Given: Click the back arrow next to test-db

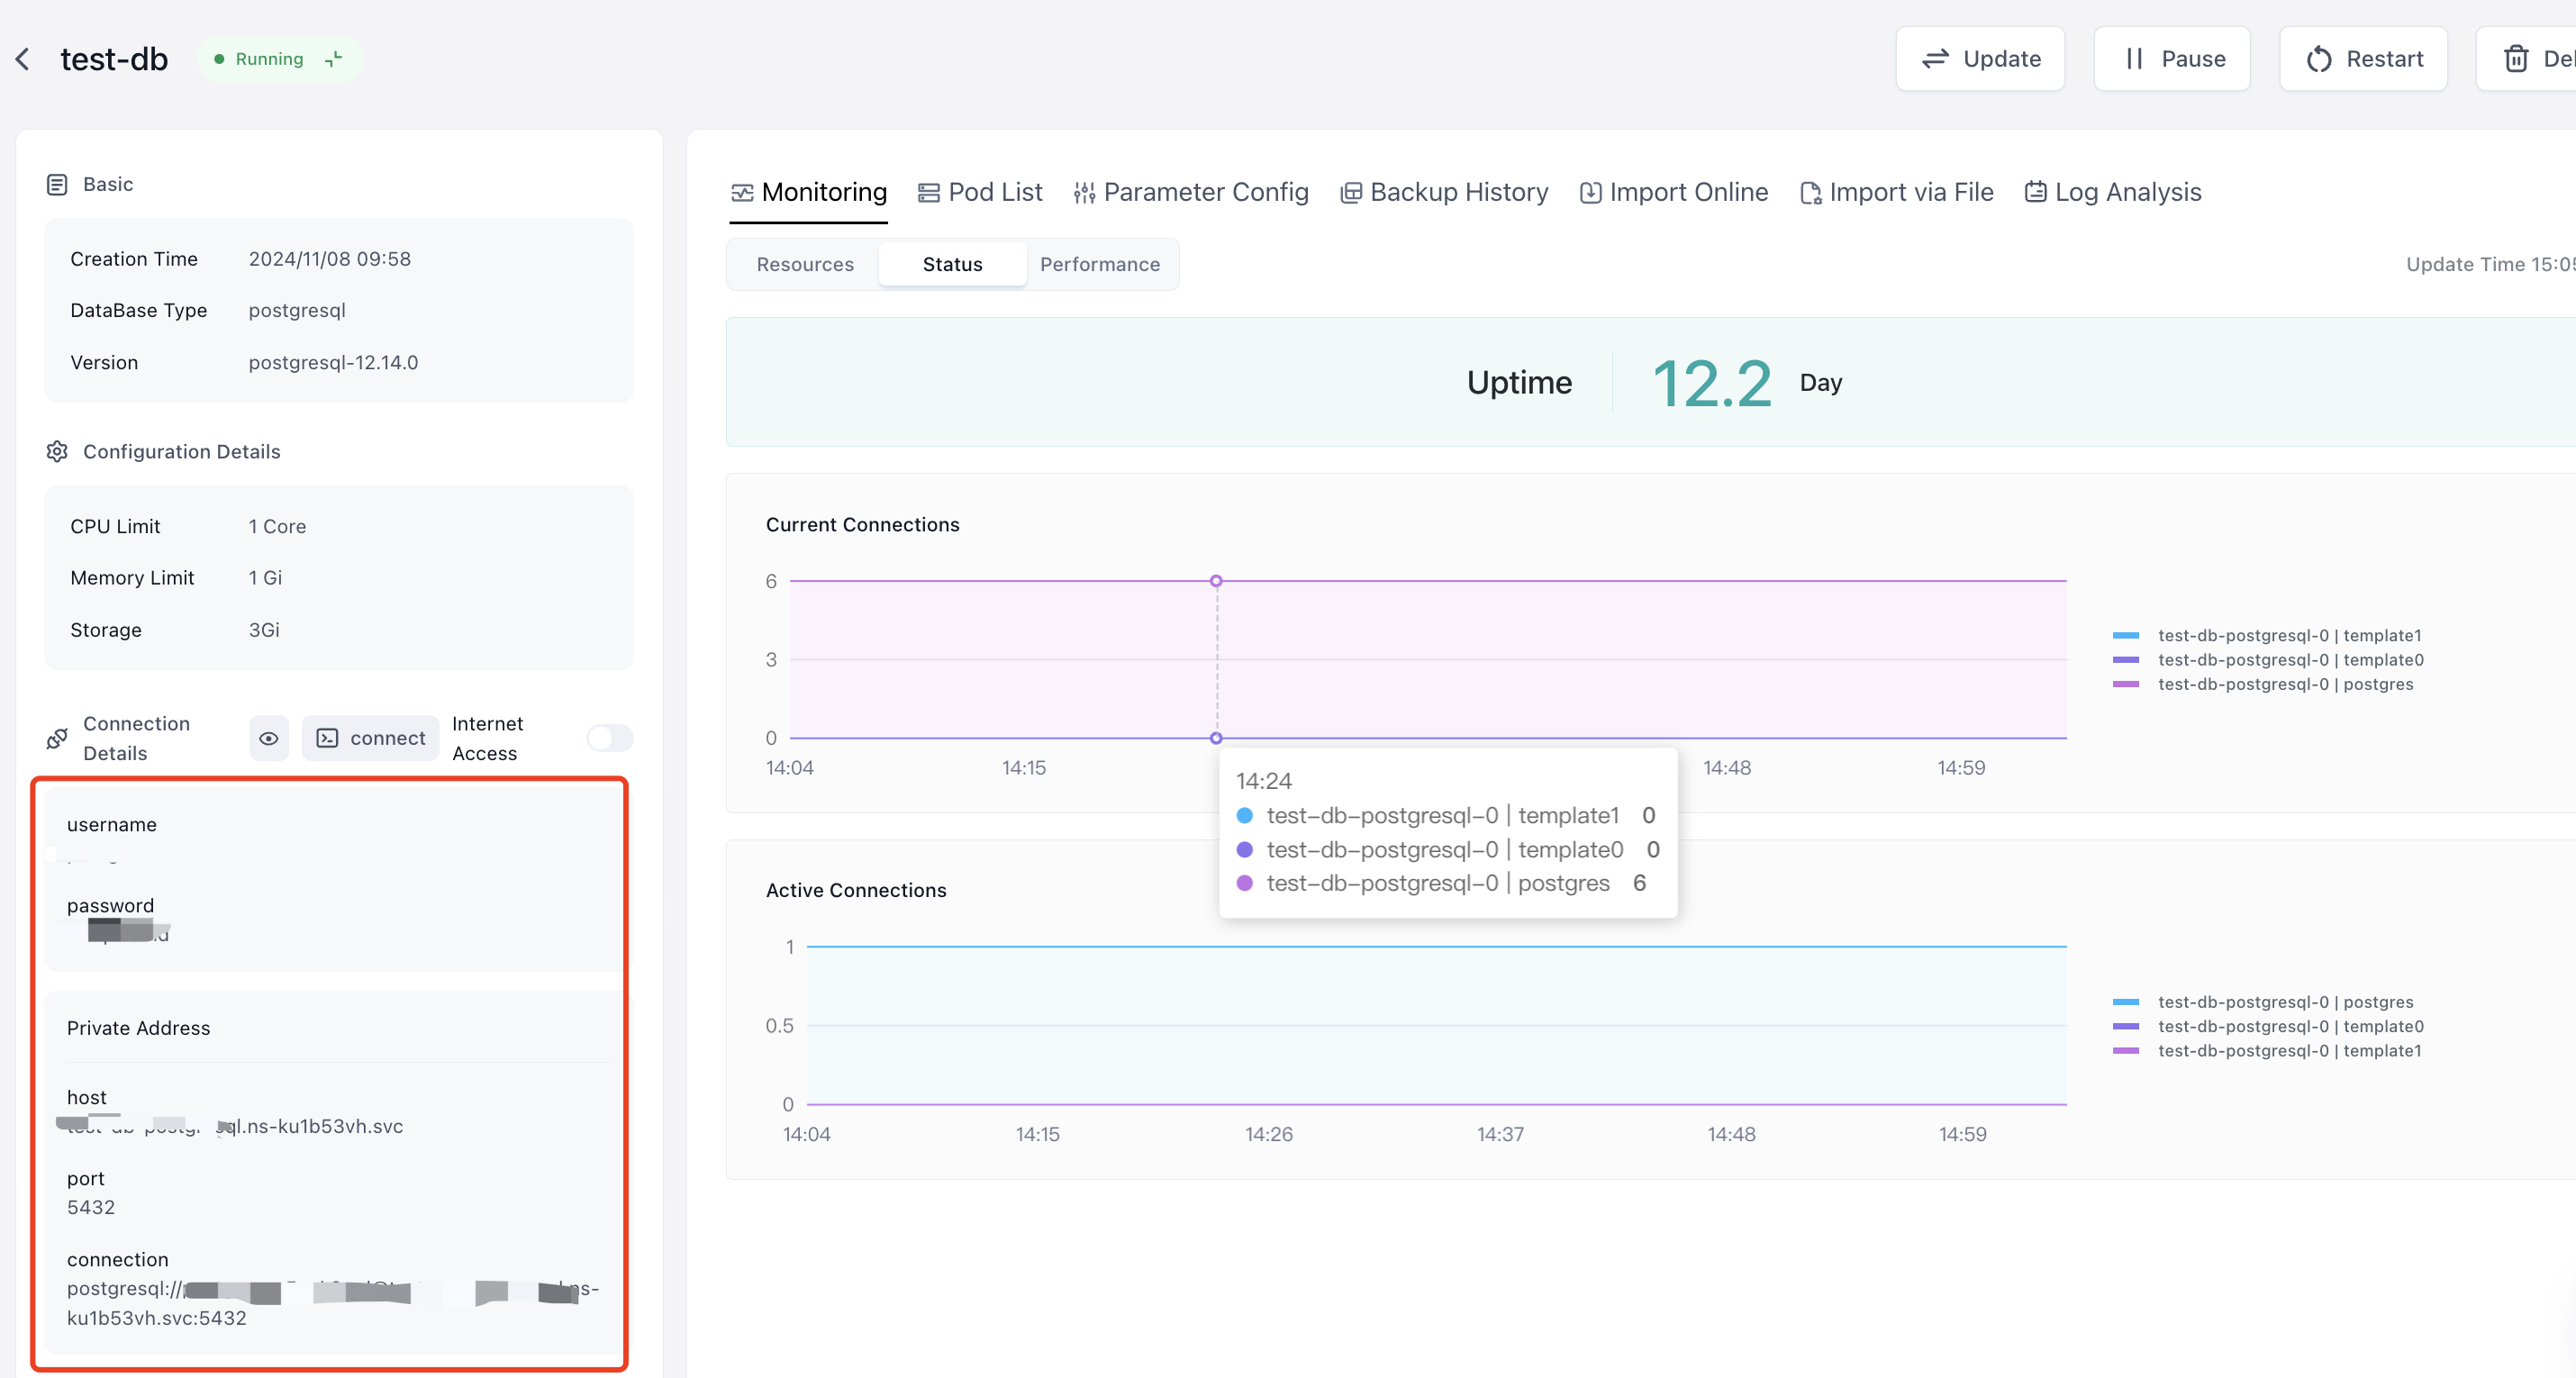Looking at the screenshot, I should [x=23, y=59].
